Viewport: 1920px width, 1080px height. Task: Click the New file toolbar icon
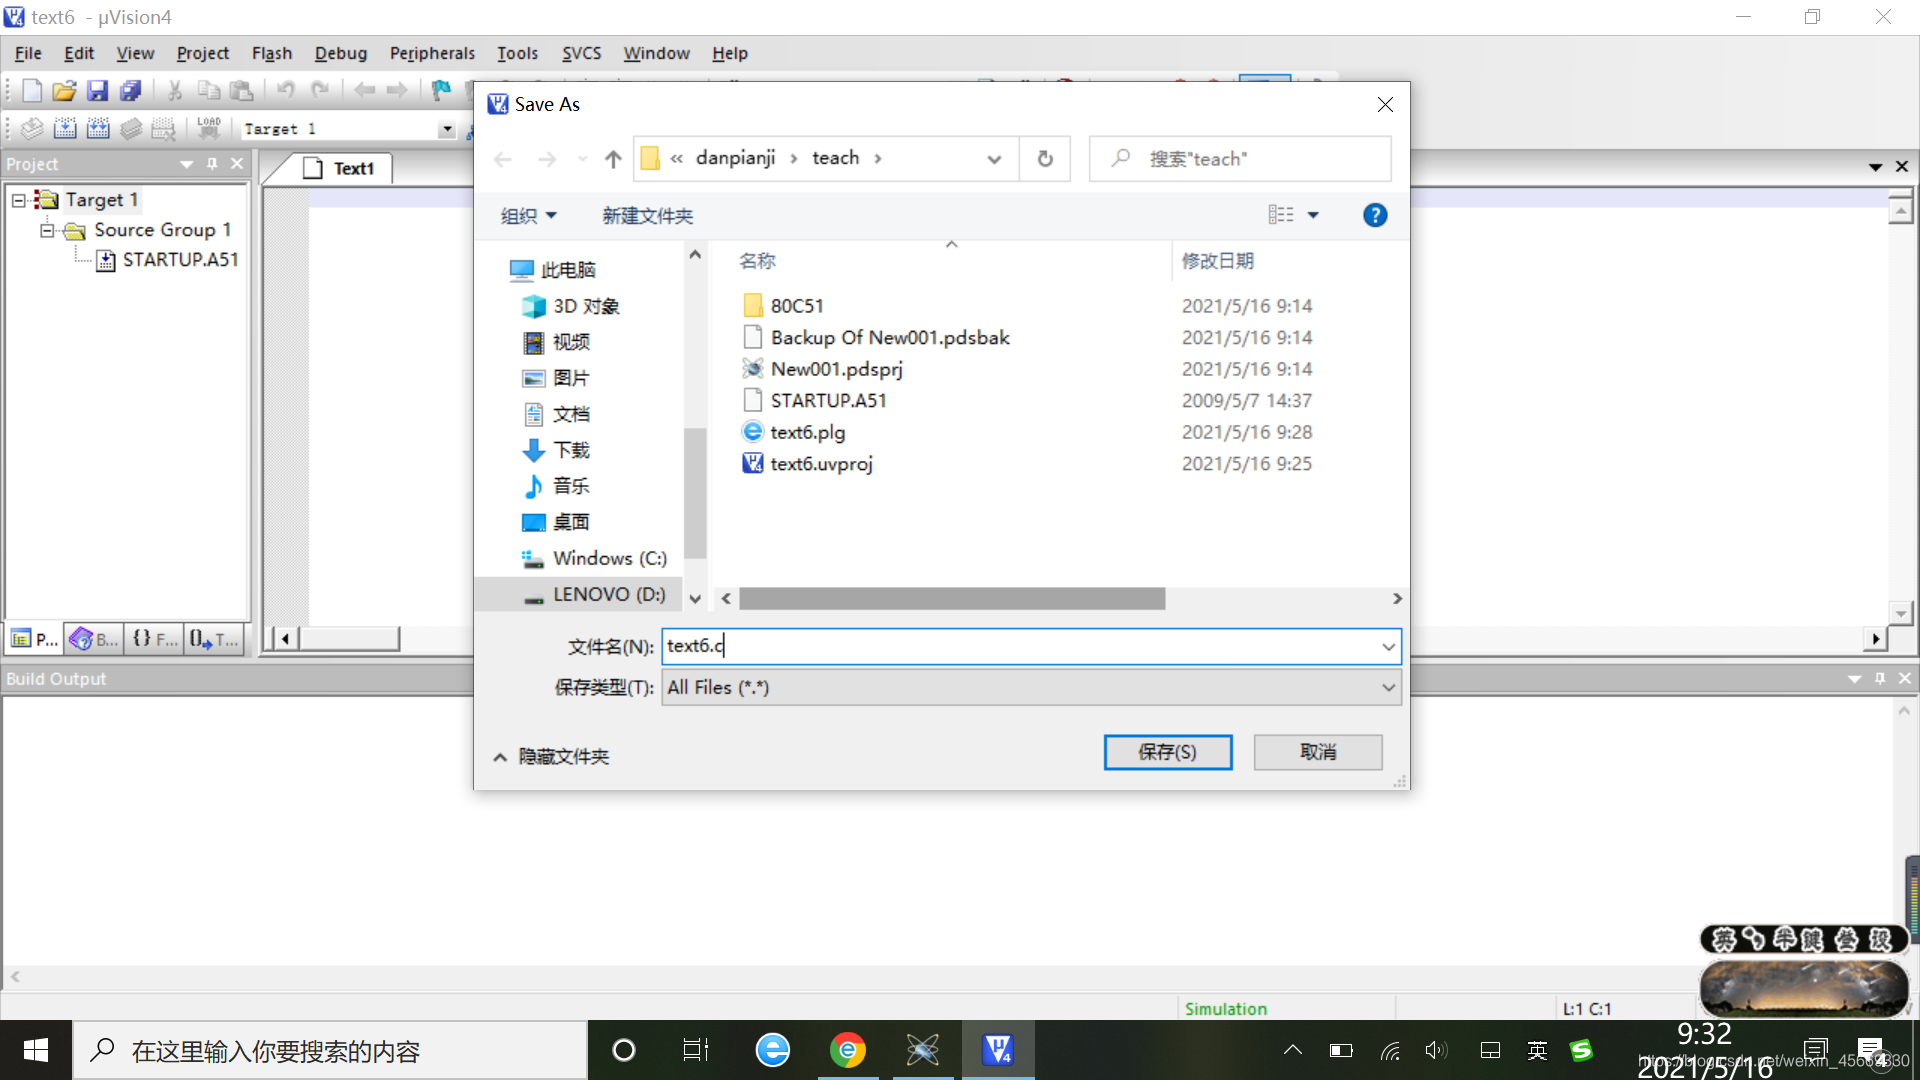coord(32,91)
